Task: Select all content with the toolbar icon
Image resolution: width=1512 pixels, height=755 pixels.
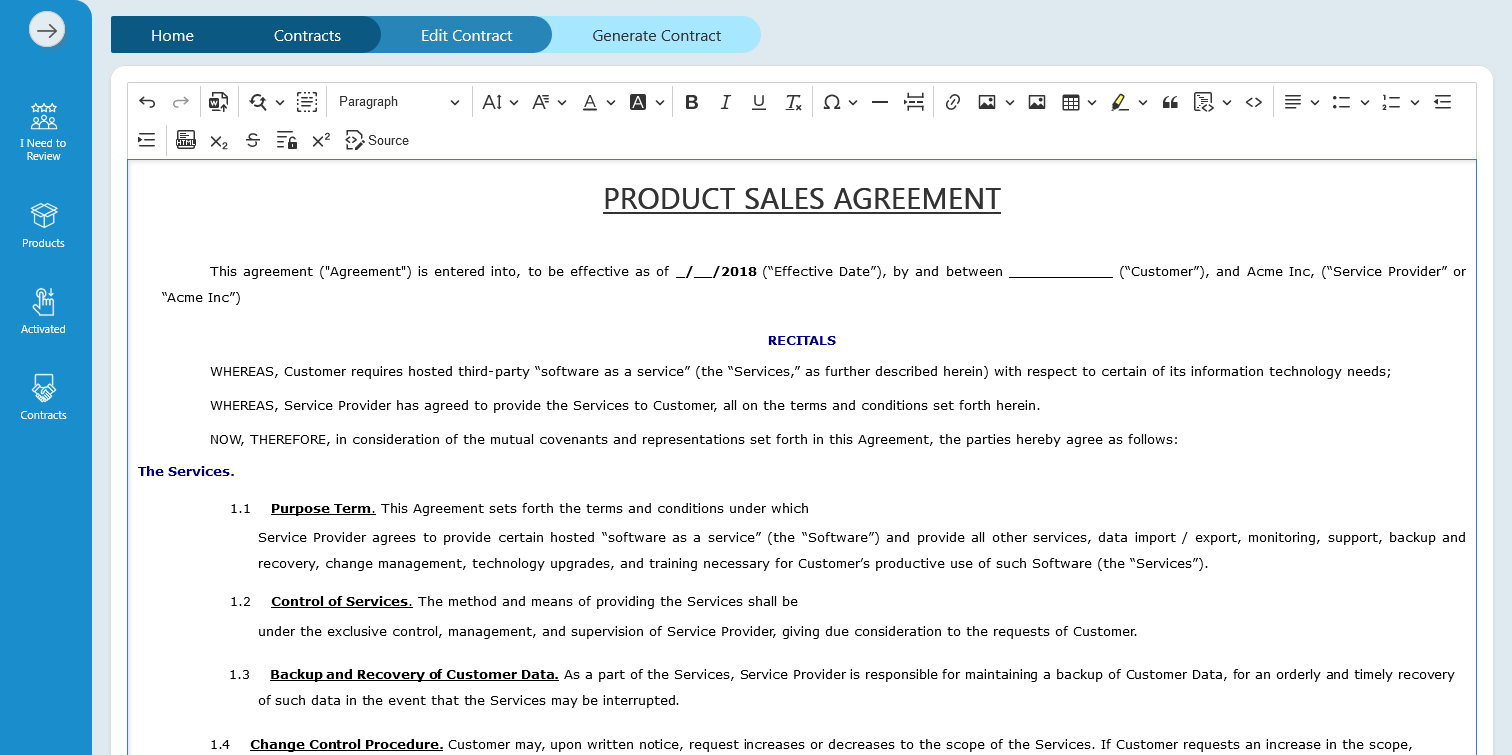Action: 307,102
